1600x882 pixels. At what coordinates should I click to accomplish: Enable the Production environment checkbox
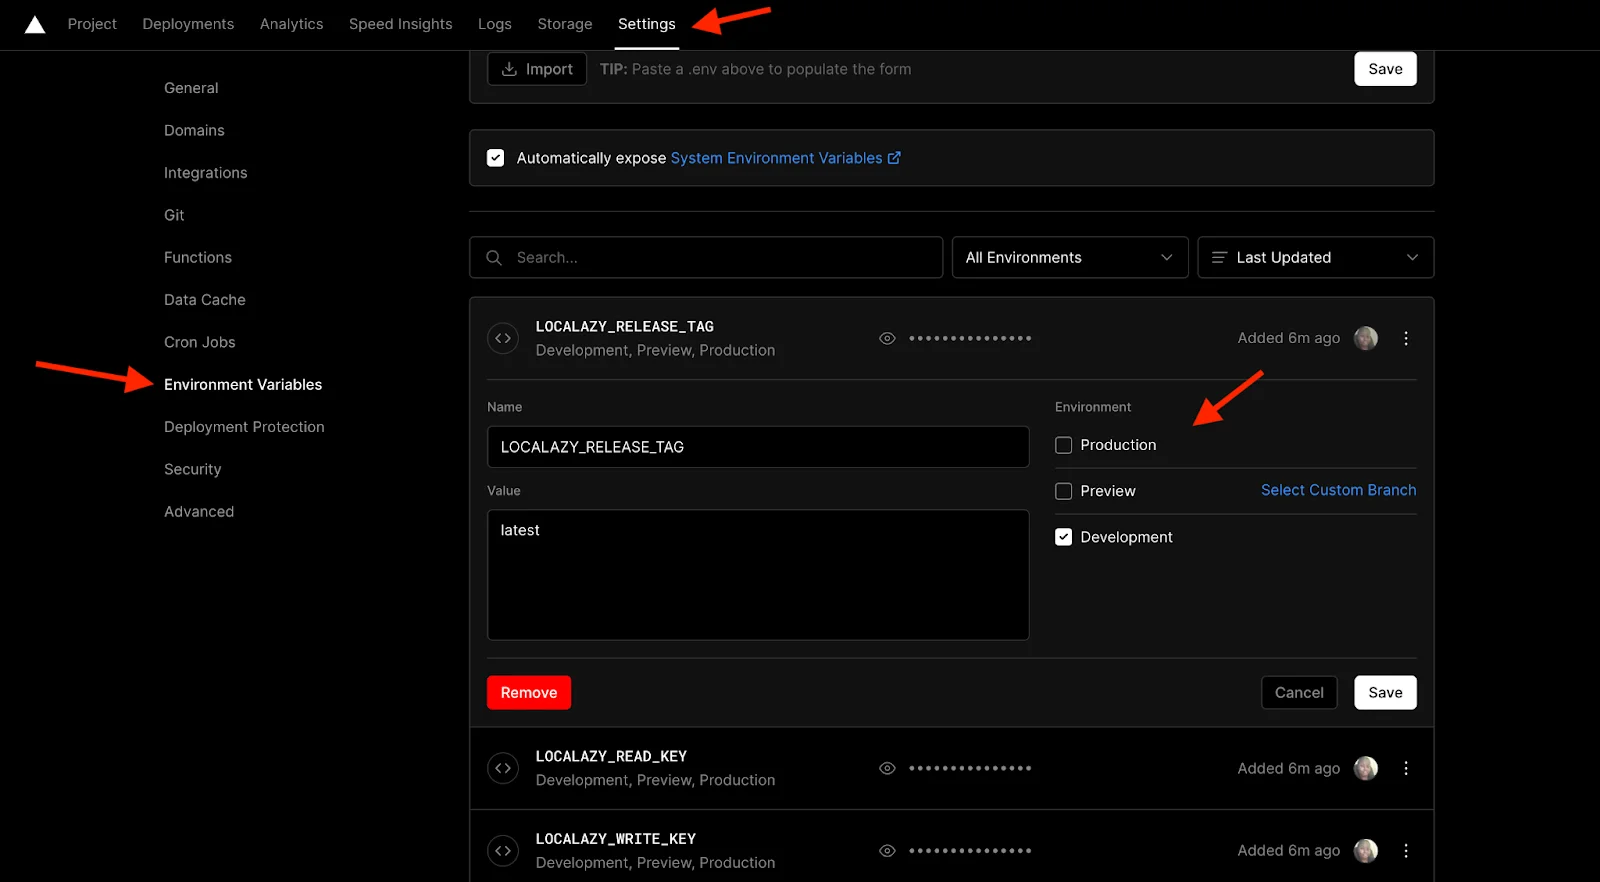pos(1063,445)
